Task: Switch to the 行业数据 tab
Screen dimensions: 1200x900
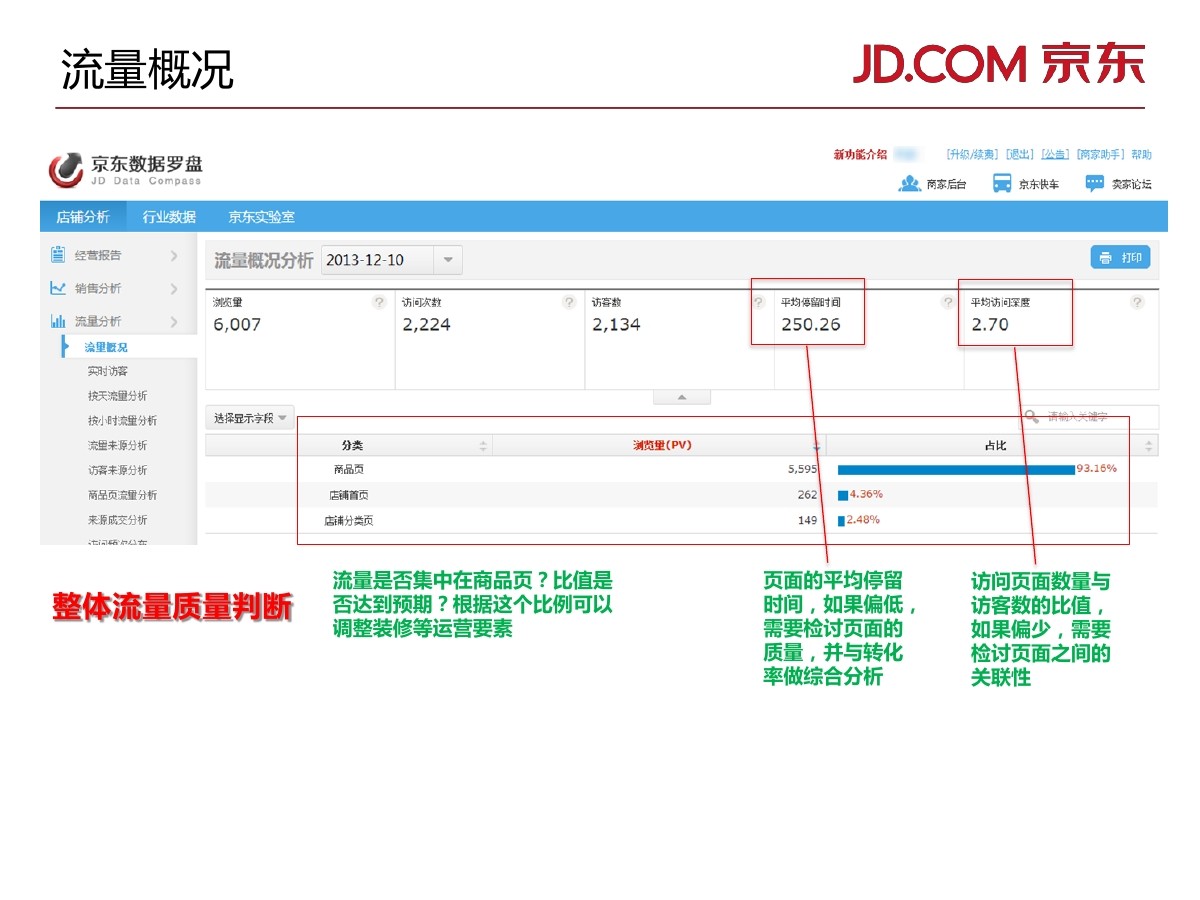Action: click(x=169, y=217)
